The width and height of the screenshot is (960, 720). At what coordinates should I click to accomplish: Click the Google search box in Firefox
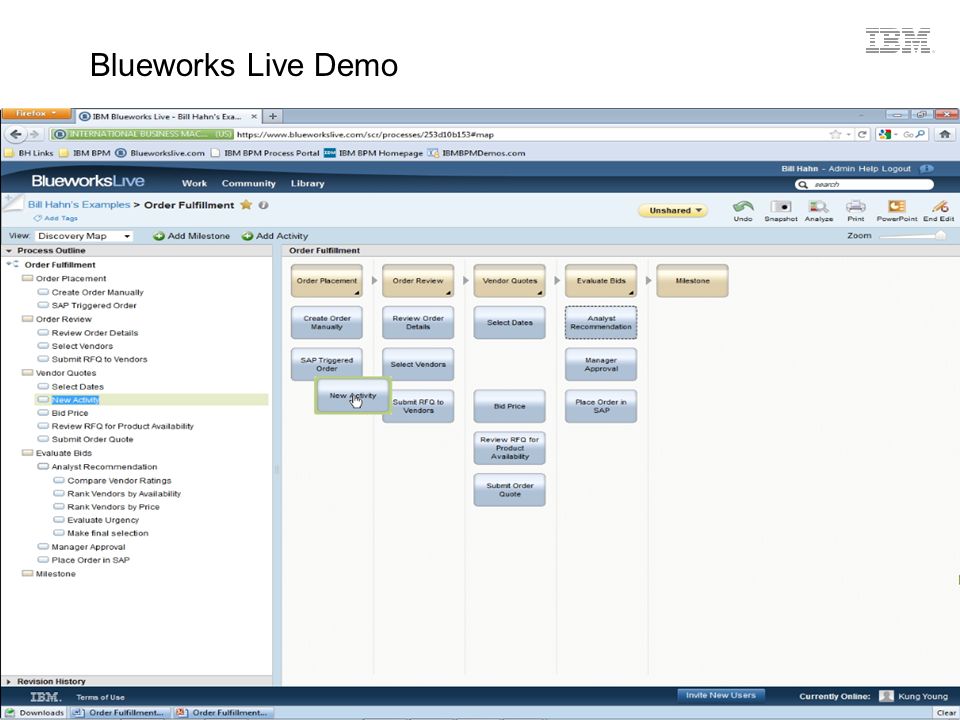click(902, 134)
